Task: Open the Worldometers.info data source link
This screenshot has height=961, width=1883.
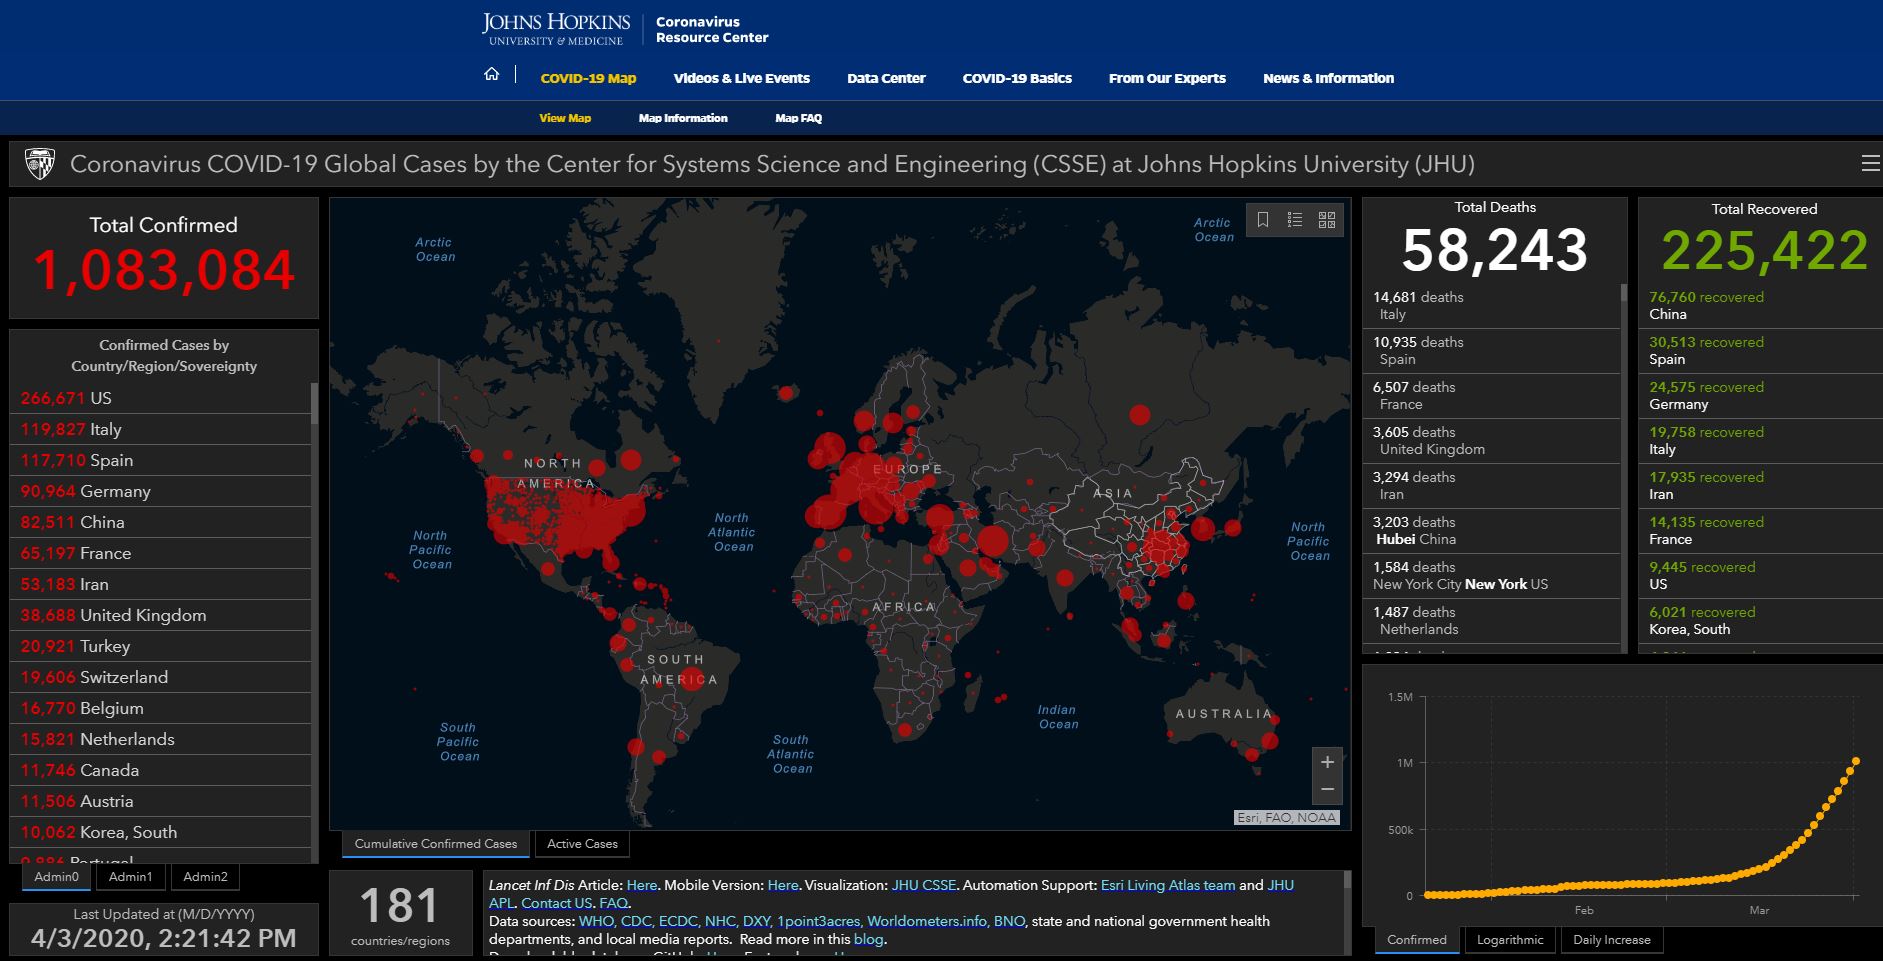Action: (x=926, y=921)
